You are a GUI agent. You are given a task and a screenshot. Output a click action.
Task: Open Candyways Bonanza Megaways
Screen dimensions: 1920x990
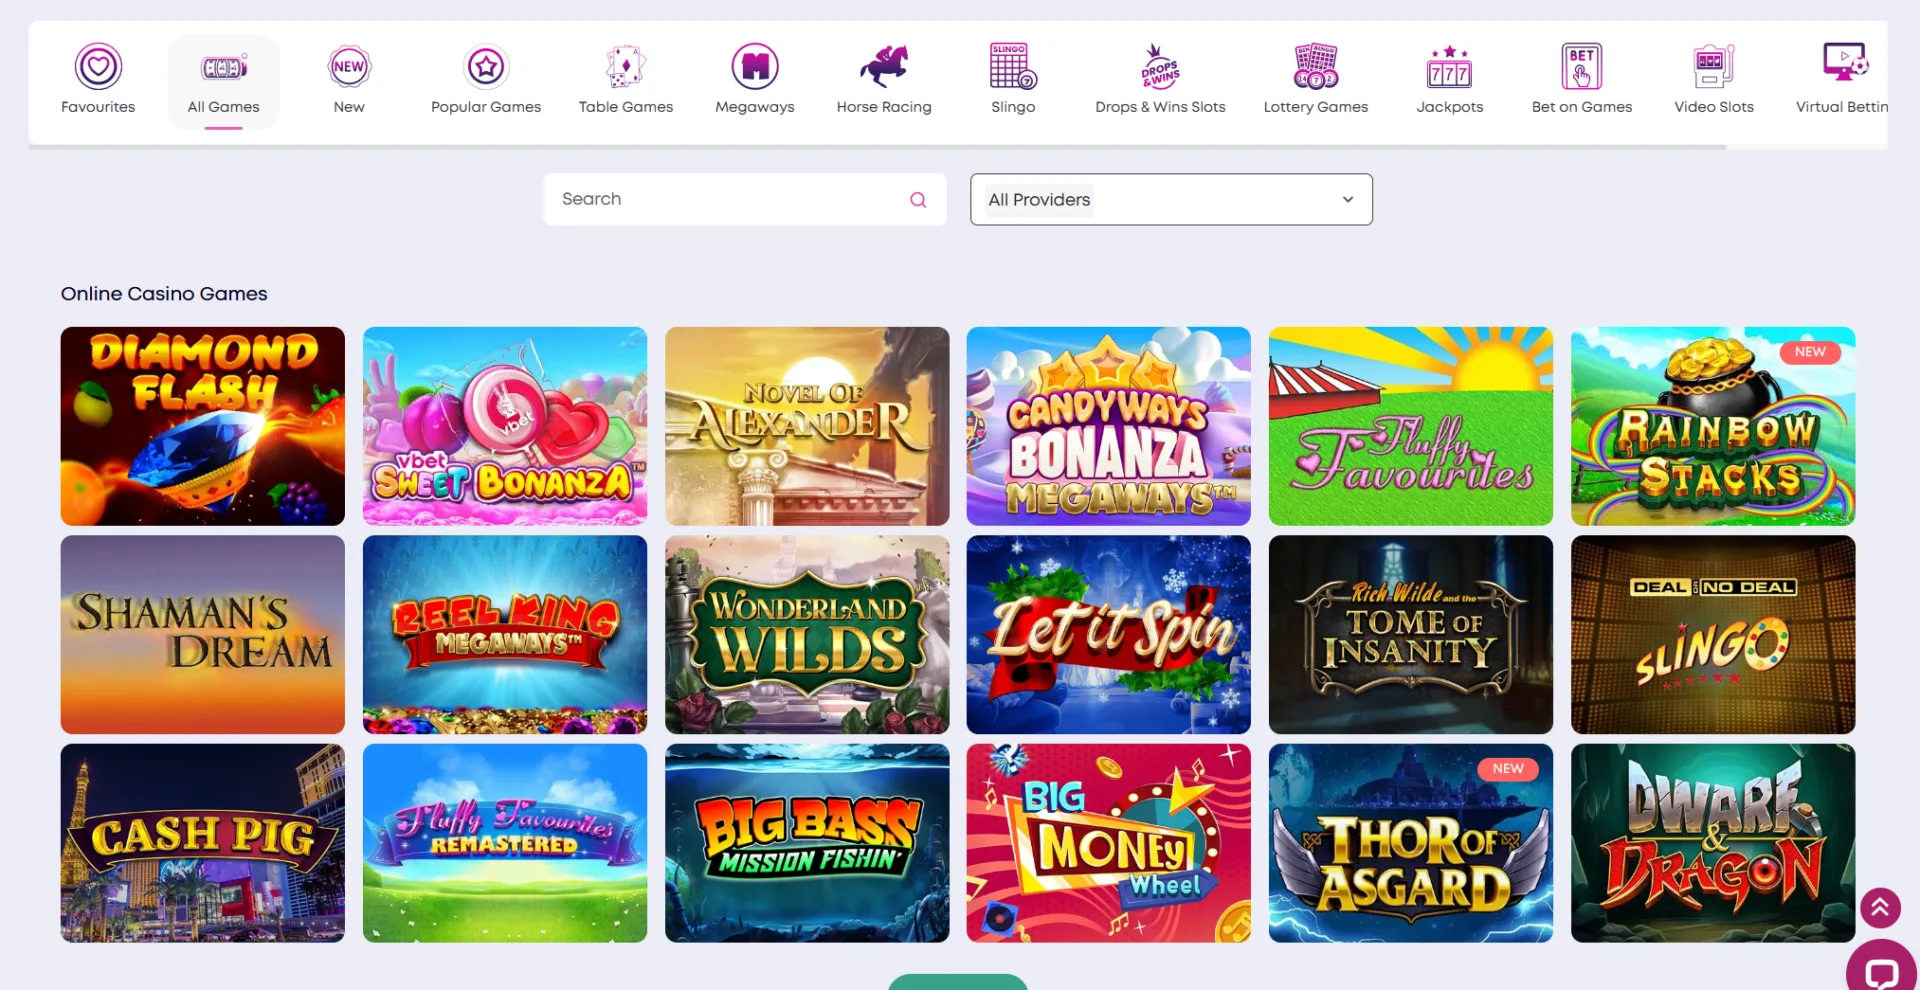pyautogui.click(x=1109, y=426)
